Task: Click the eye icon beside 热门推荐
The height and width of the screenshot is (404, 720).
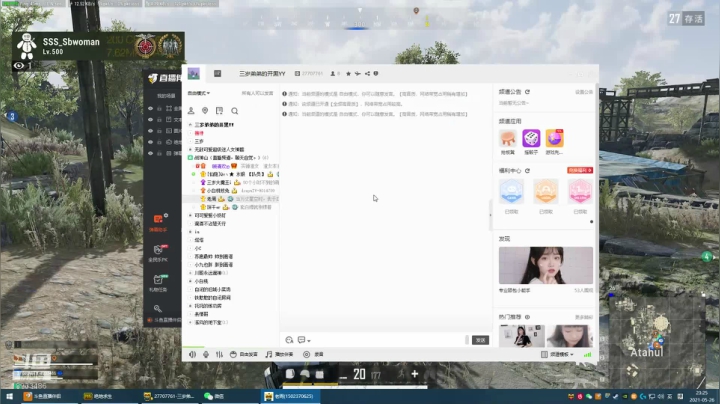Action: click(527, 317)
